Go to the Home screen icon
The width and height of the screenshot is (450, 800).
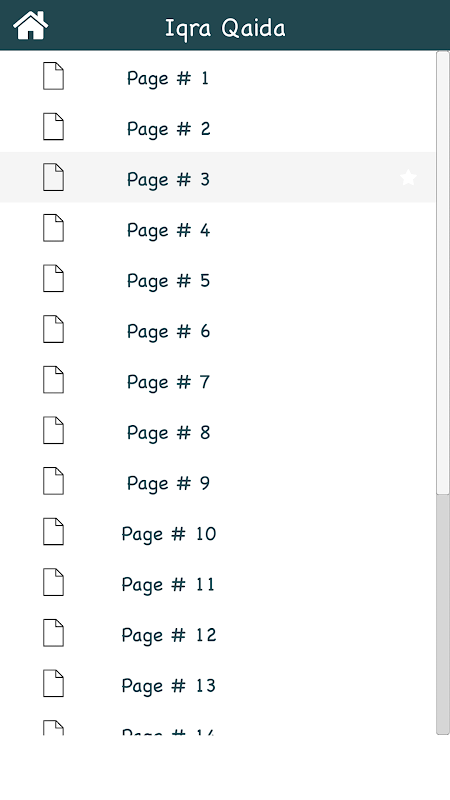(31, 26)
